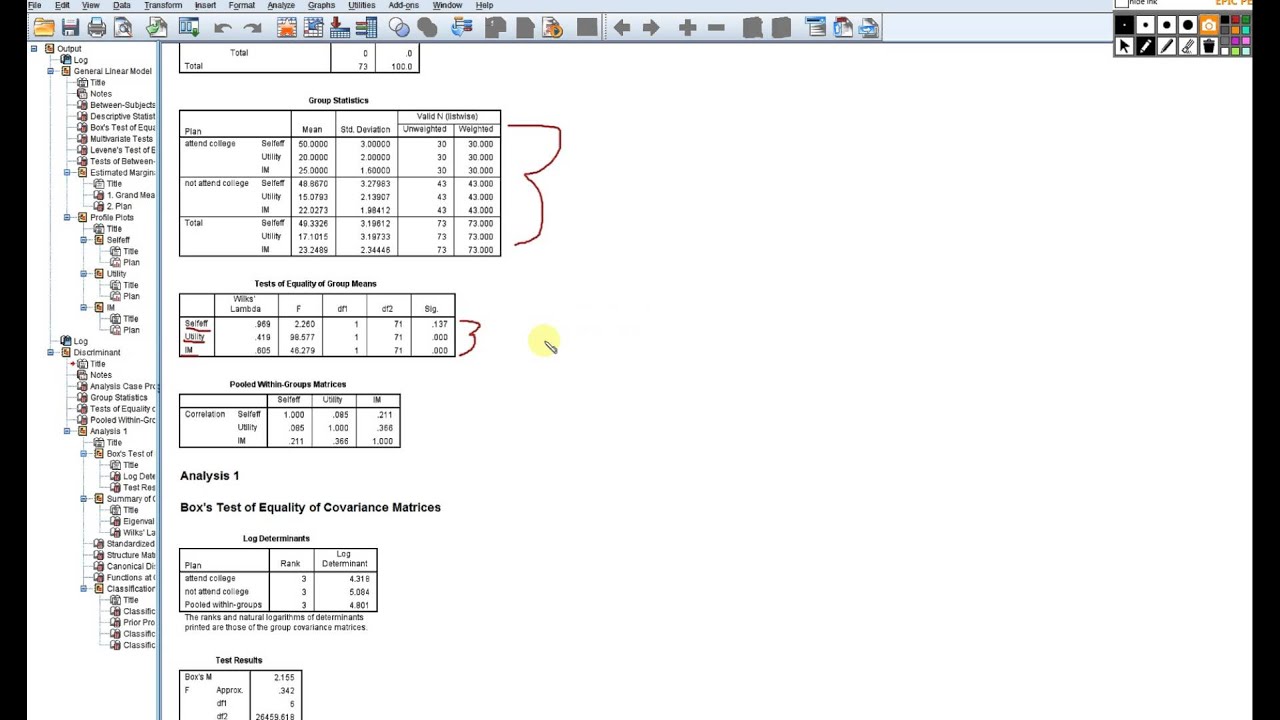Click the Recall dialog toolbar icon
This screenshot has width=1280, height=720.
click(x=189, y=27)
